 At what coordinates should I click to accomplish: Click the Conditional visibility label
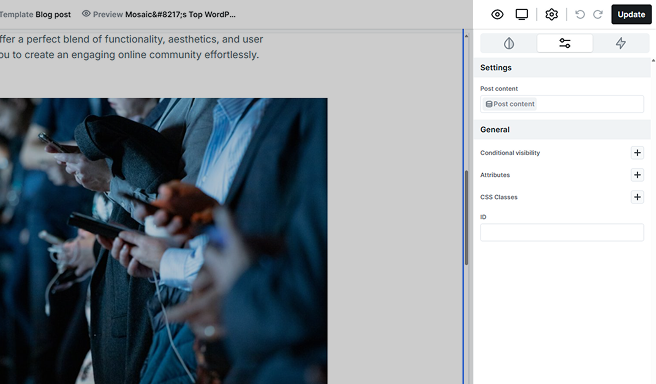(x=510, y=153)
